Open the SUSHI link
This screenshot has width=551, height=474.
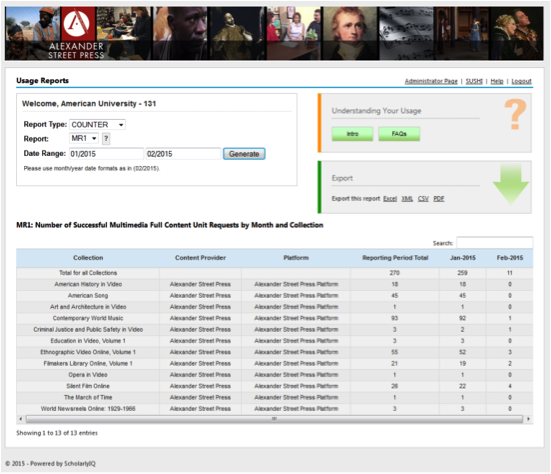(x=474, y=81)
